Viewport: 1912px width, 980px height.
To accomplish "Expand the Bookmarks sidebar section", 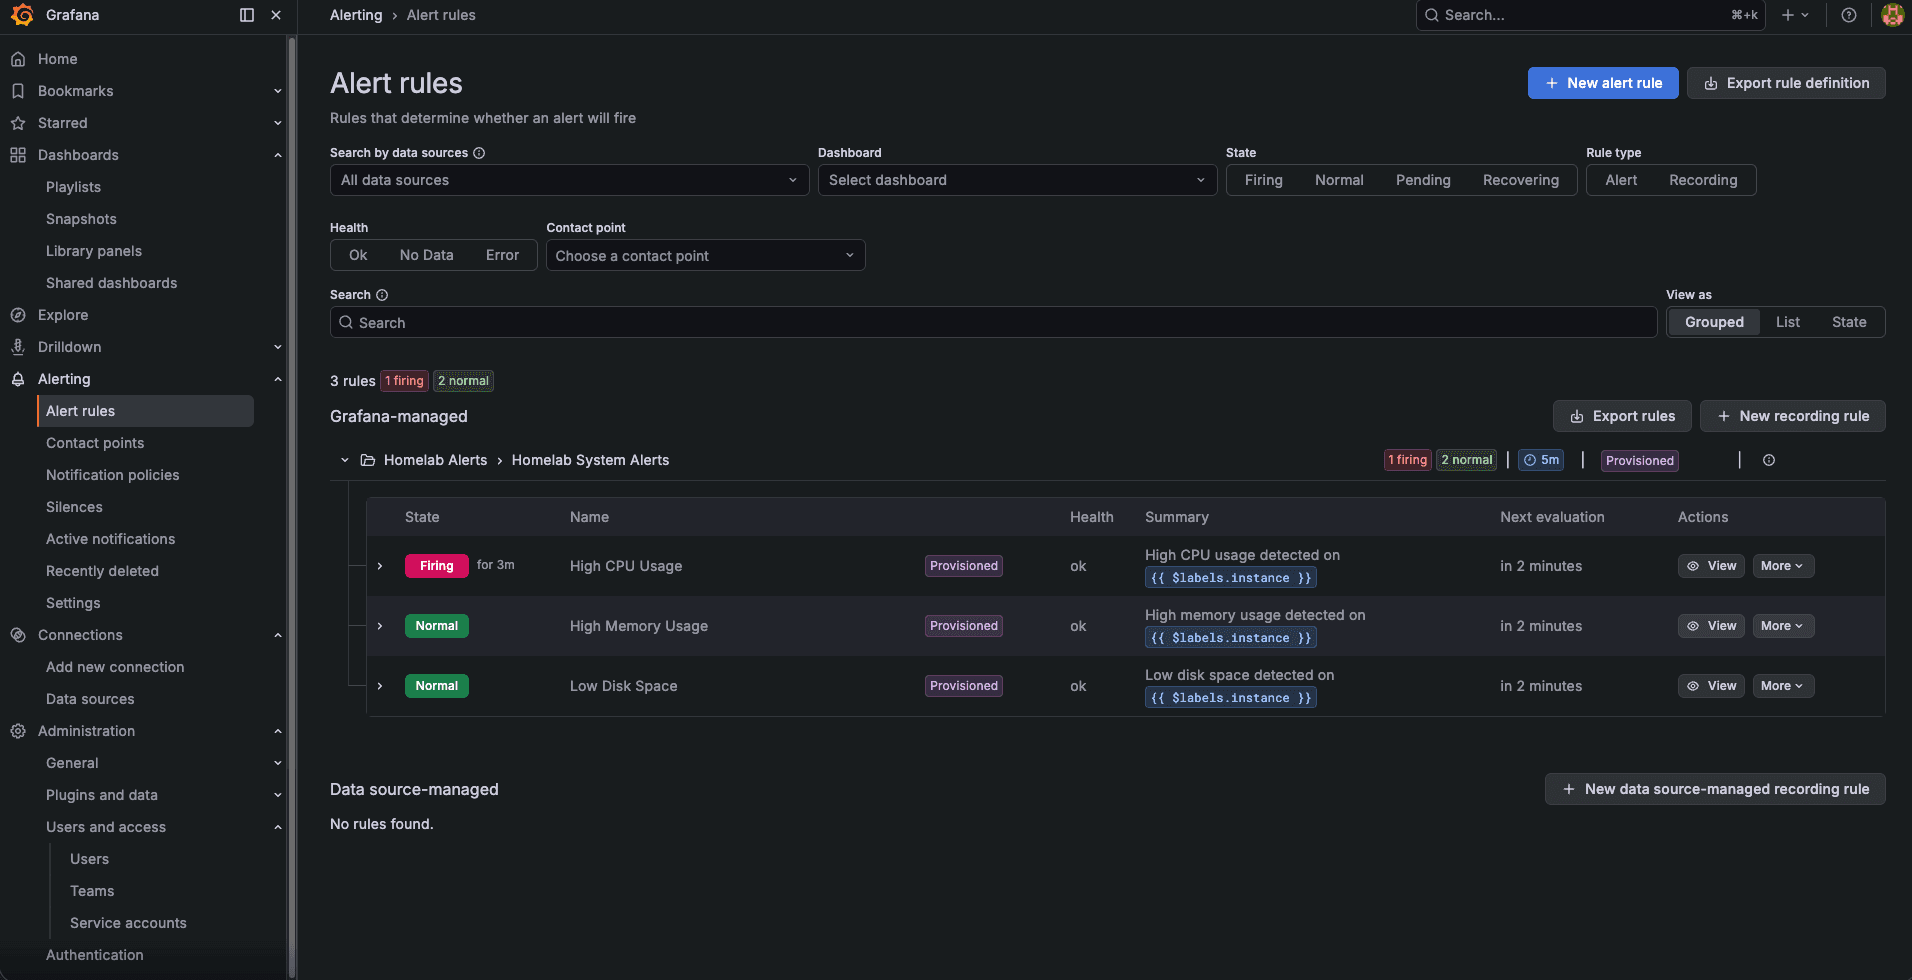I will click(277, 91).
